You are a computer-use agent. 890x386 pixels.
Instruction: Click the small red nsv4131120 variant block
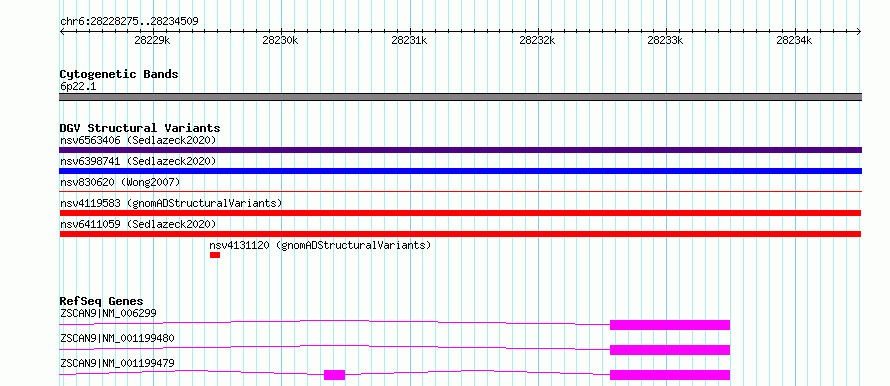pos(215,255)
